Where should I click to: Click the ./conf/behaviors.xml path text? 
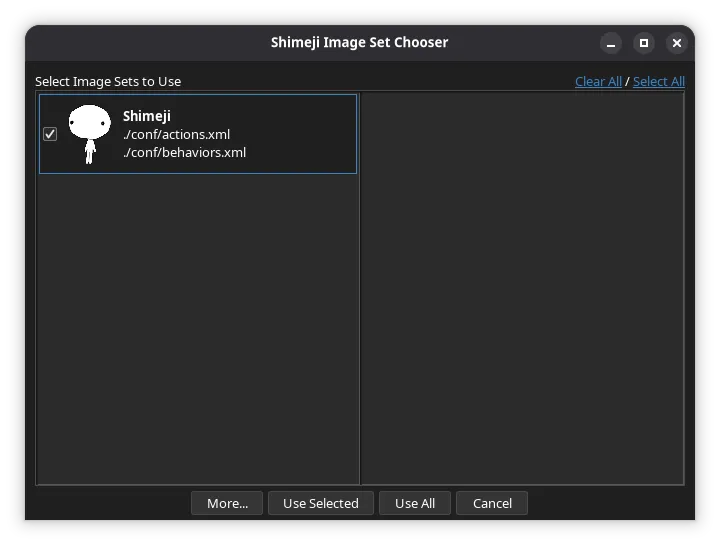185,152
